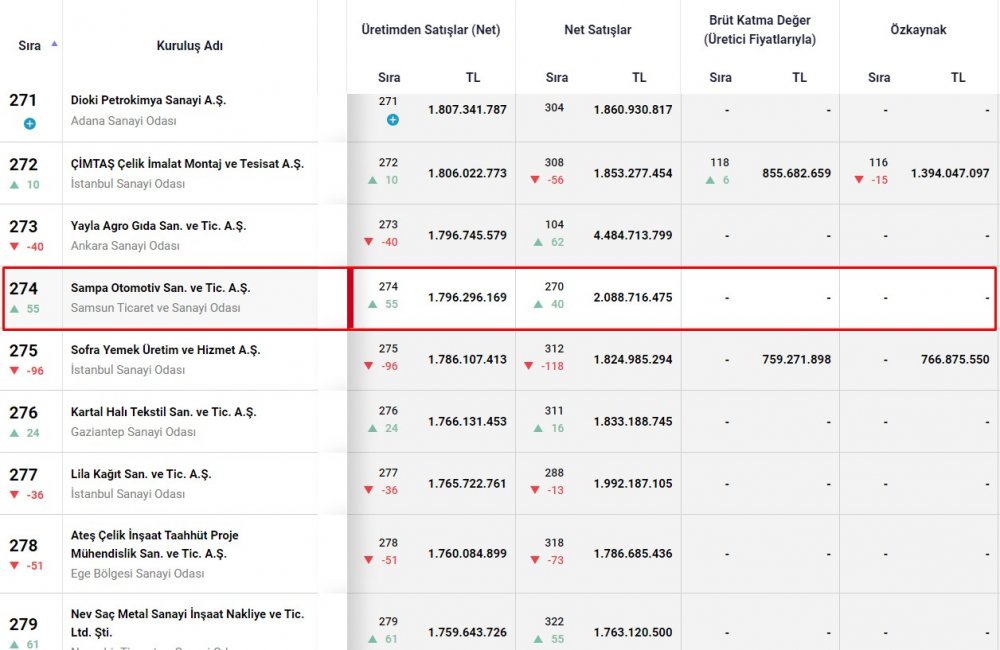
Task: Click the TL subheader under Net Satışlar
Action: tap(639, 77)
